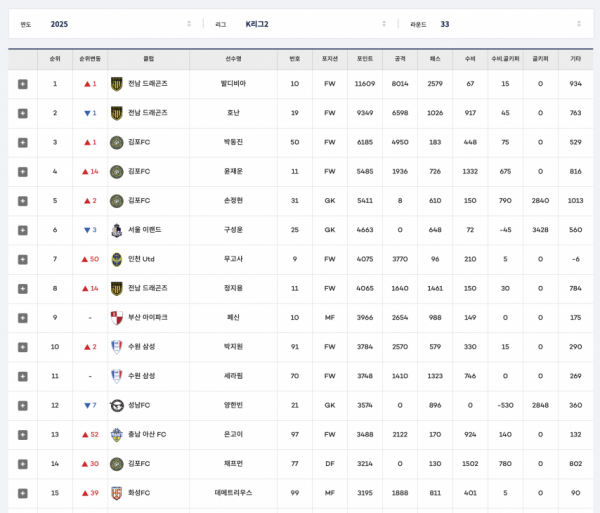Screen dimensions: 600x513
Task: Expand row for player 발디비아
Action: pos(22,84)
